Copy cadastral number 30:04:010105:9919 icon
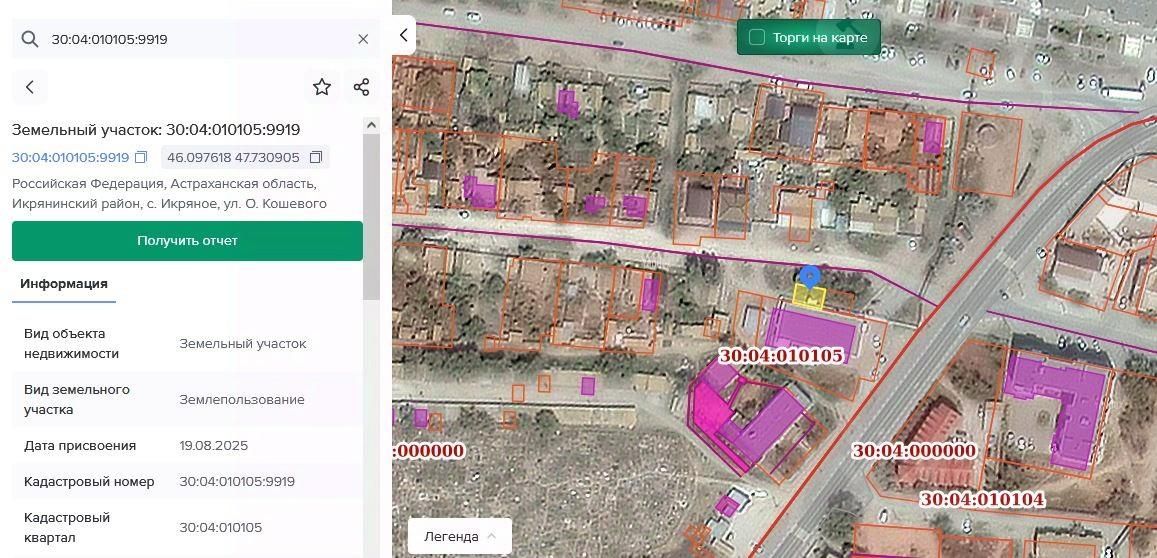 tap(141, 157)
